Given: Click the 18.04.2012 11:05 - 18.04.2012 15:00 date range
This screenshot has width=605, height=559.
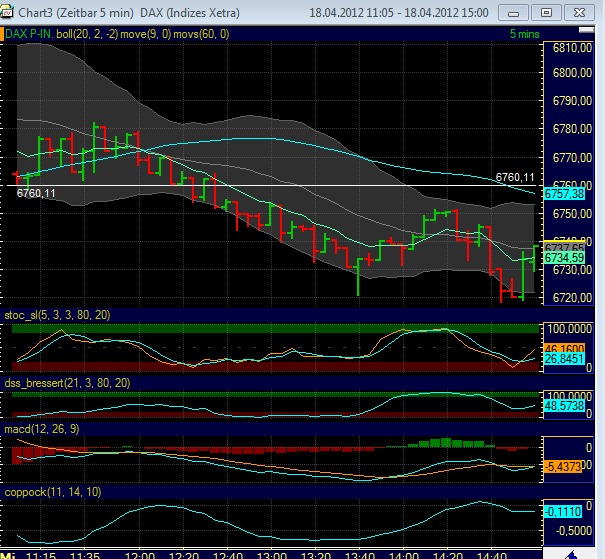Looking at the screenshot, I should coord(399,13).
